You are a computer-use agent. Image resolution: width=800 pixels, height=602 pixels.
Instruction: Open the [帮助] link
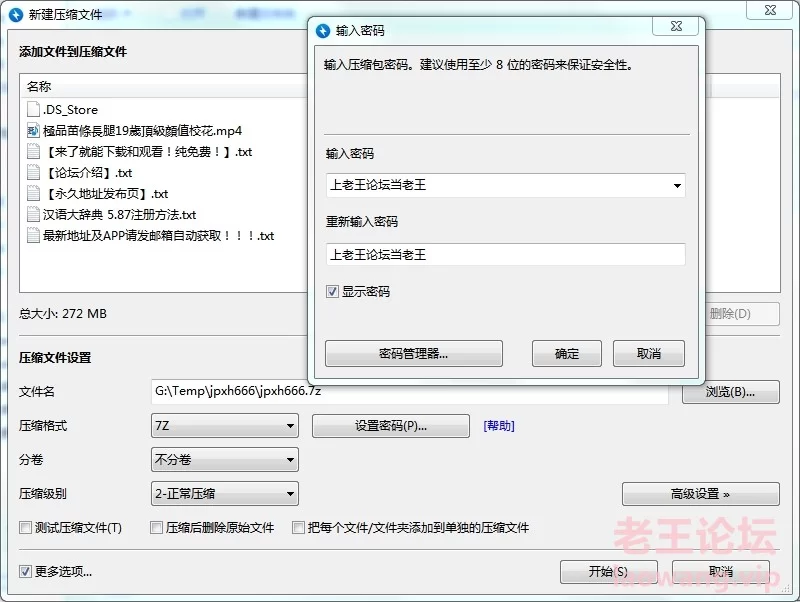click(499, 425)
